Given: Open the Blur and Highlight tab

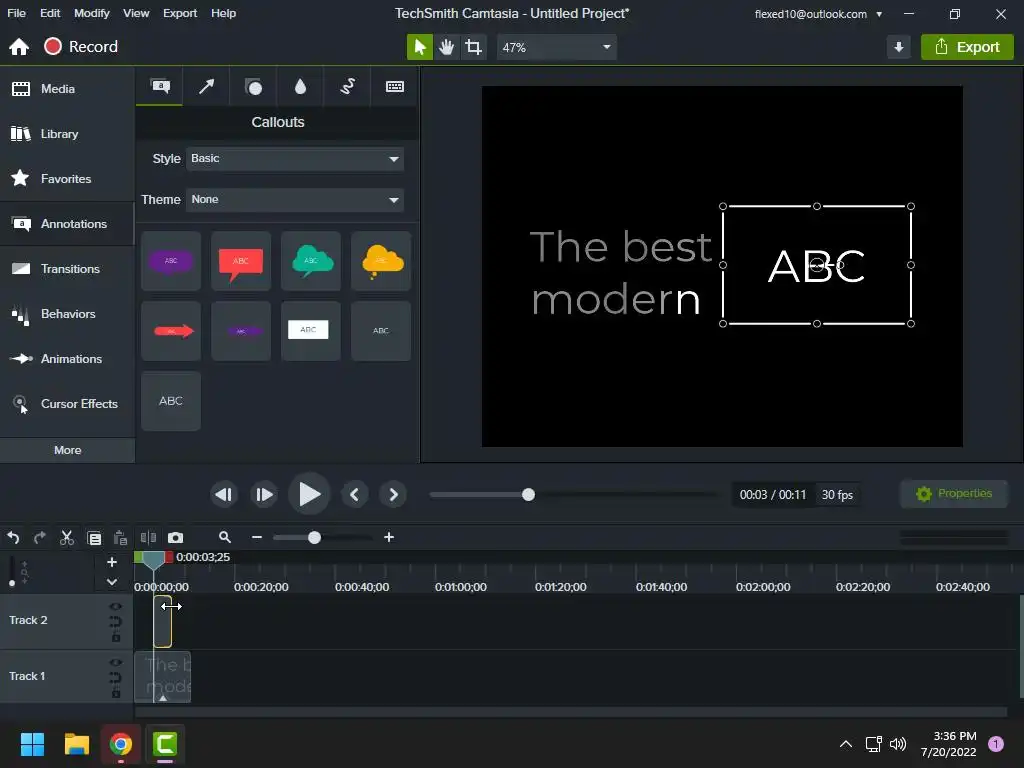Looking at the screenshot, I should [300, 86].
